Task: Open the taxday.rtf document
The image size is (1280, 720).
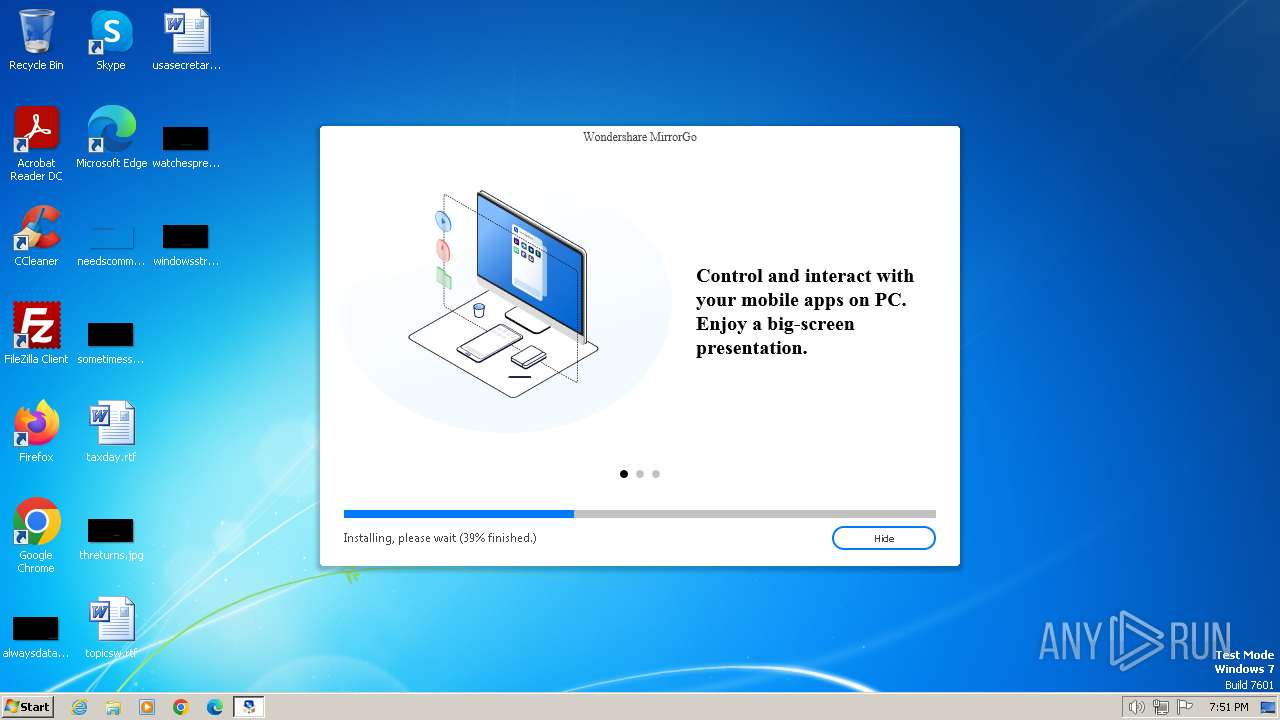Action: tap(111, 432)
